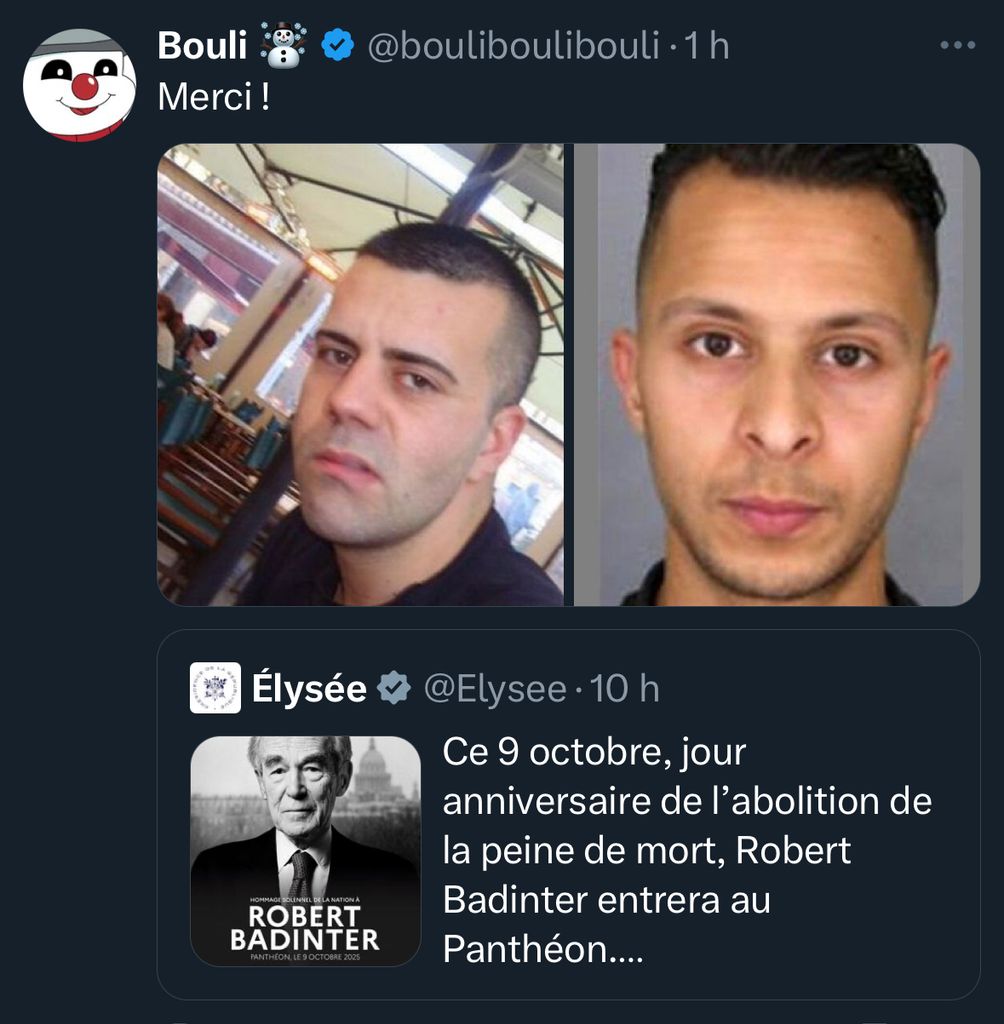Click the snowman emoji in the display name
The height and width of the screenshot is (1024, 1004).
tap(283, 45)
